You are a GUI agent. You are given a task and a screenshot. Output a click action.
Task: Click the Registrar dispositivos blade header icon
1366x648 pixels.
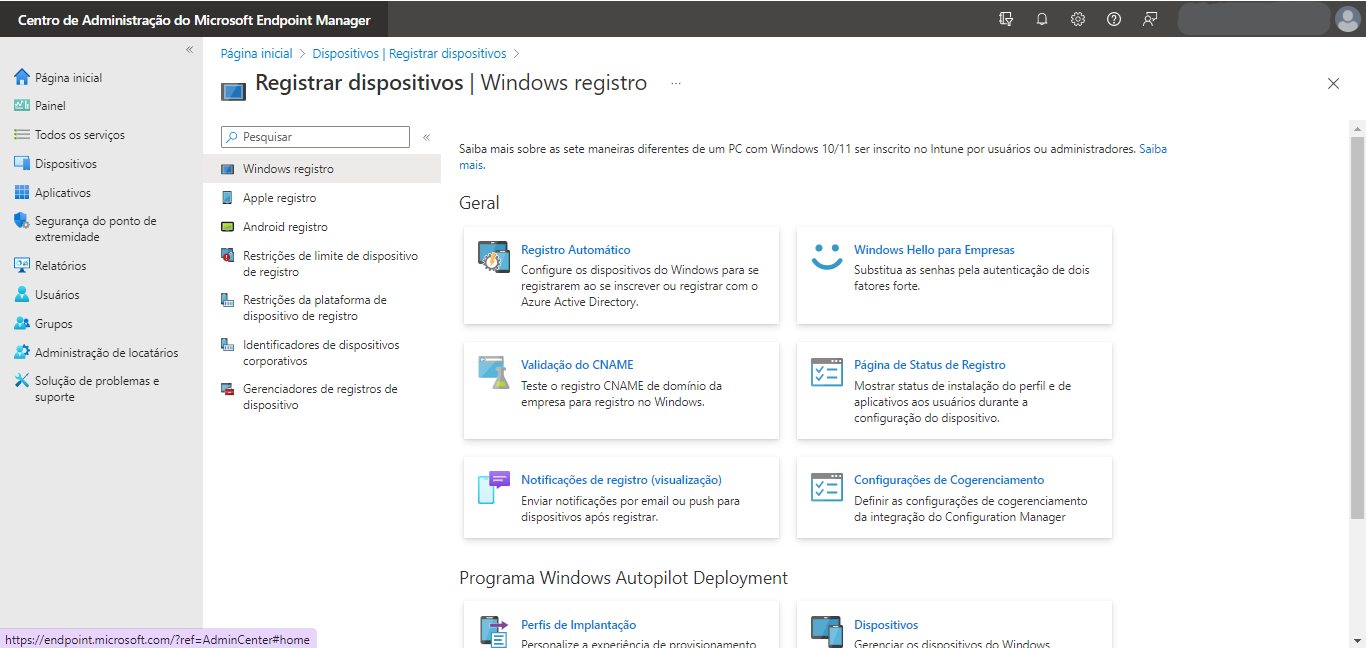coord(233,91)
